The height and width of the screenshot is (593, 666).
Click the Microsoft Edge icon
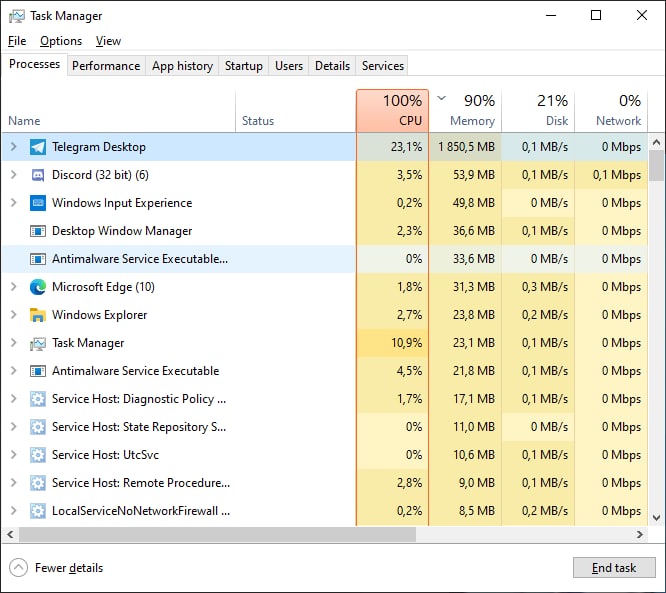(38, 287)
